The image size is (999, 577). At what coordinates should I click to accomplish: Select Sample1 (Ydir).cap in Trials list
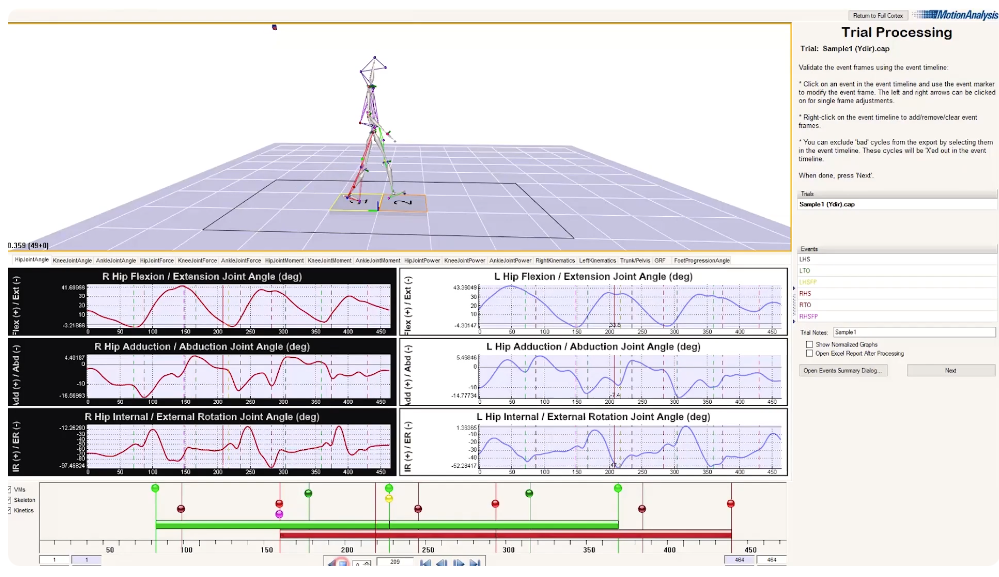coord(833,204)
